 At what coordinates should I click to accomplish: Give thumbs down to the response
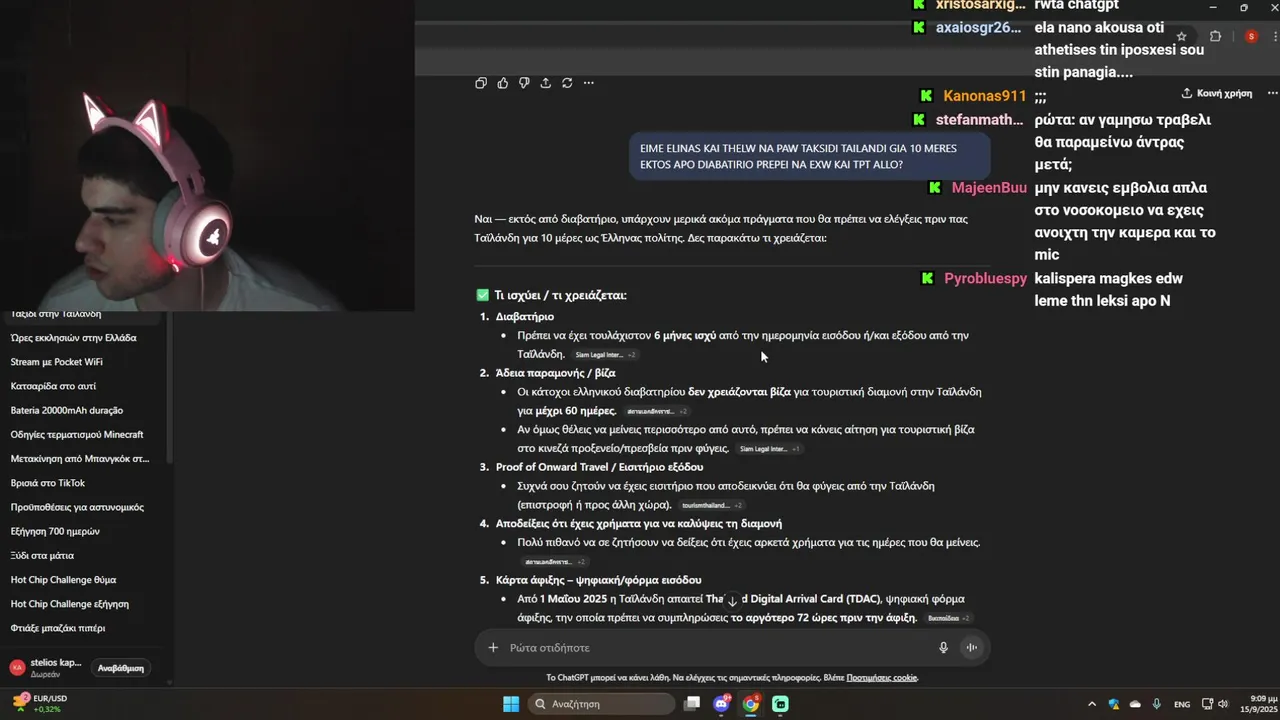(524, 83)
